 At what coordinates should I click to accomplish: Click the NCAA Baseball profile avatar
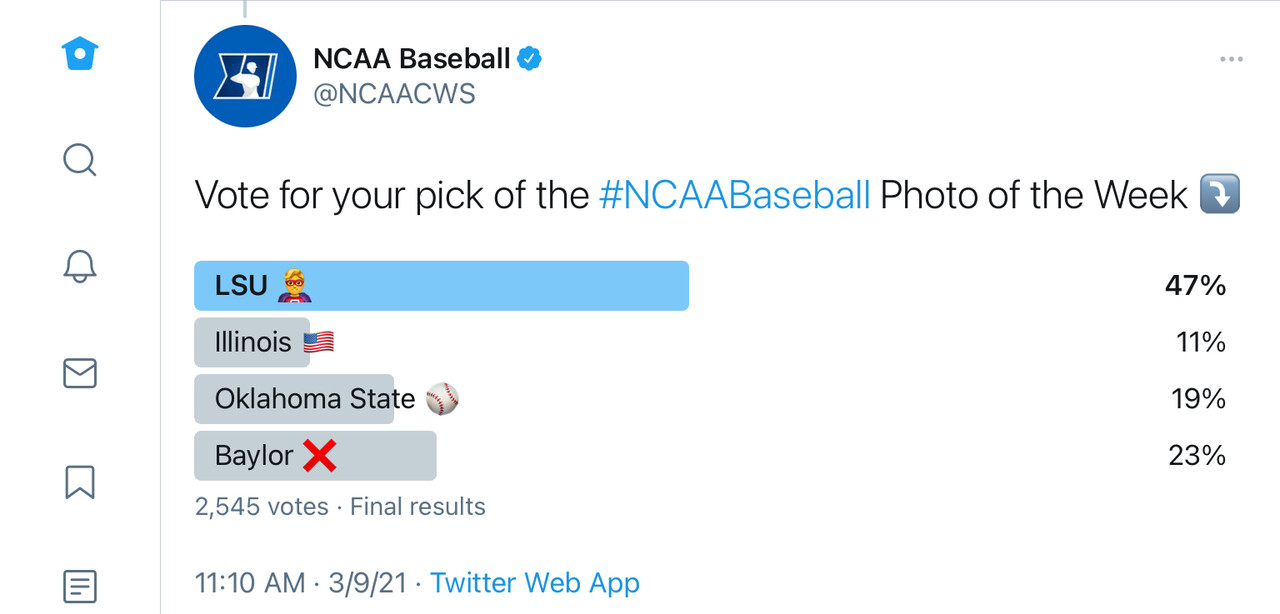coord(245,77)
